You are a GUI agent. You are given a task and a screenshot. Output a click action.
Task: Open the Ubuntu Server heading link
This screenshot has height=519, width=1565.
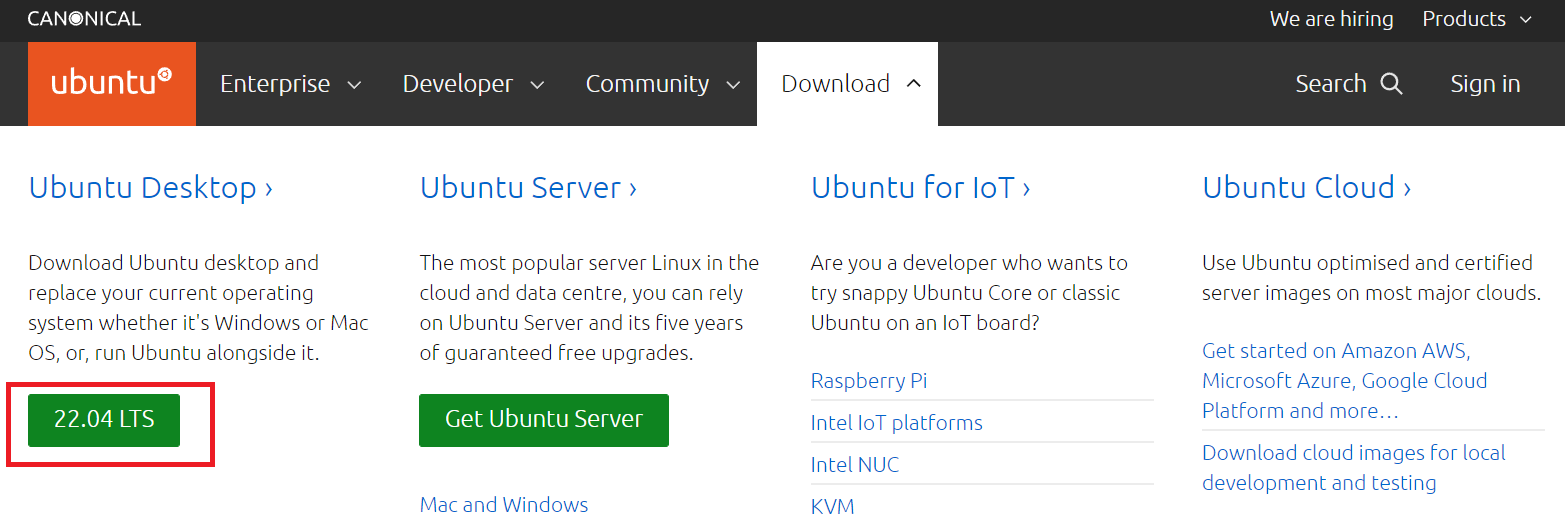coord(528,187)
